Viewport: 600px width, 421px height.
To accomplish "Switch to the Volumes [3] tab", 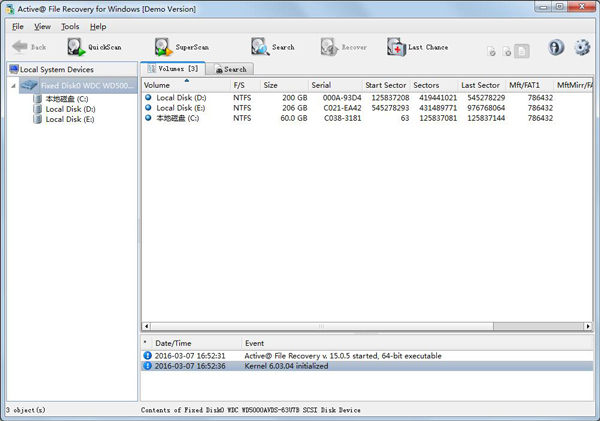I will [173, 69].
